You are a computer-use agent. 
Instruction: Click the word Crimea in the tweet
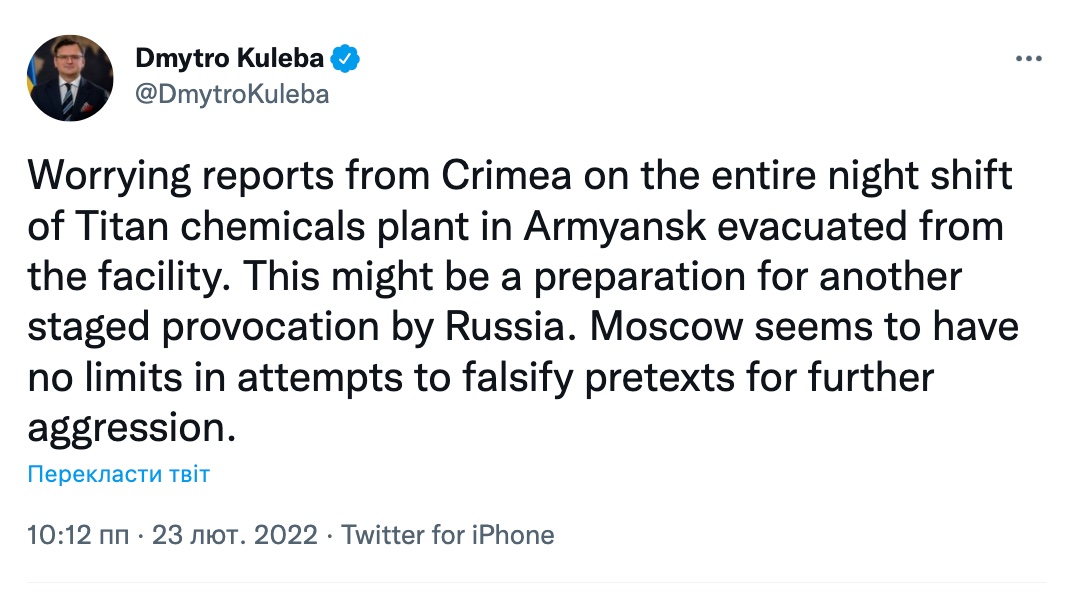coord(506,176)
